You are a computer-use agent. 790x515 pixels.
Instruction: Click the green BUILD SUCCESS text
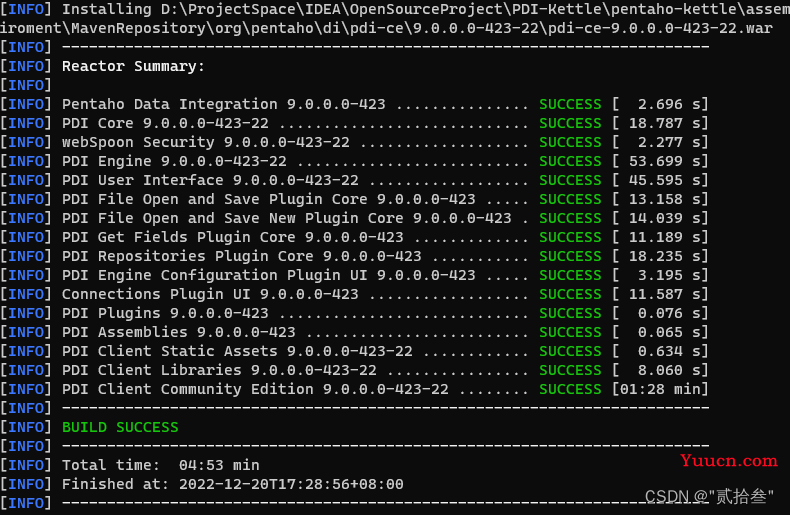coord(120,427)
